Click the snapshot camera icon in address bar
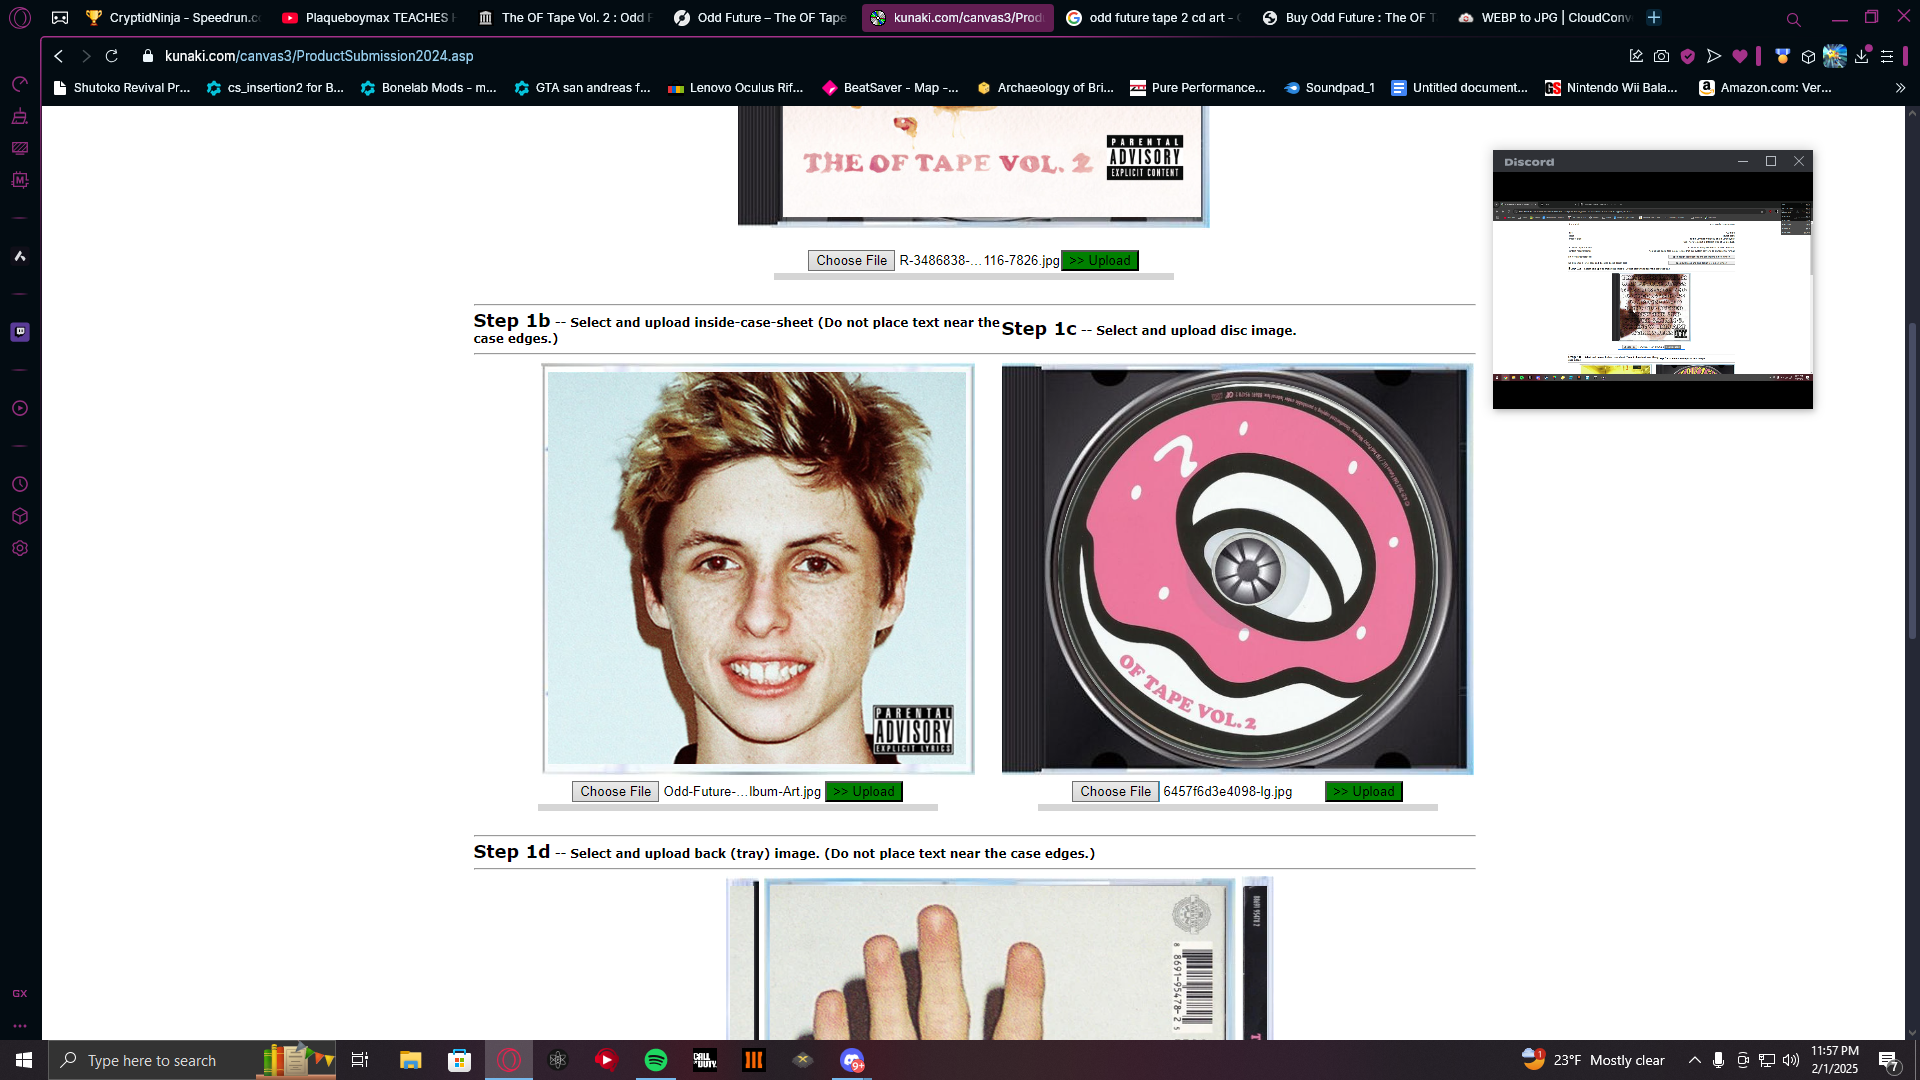Image resolution: width=1920 pixels, height=1080 pixels. tap(1661, 56)
